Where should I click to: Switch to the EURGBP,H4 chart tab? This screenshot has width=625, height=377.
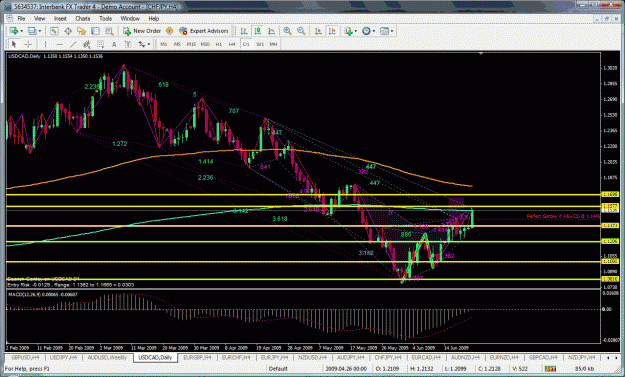[197, 357]
